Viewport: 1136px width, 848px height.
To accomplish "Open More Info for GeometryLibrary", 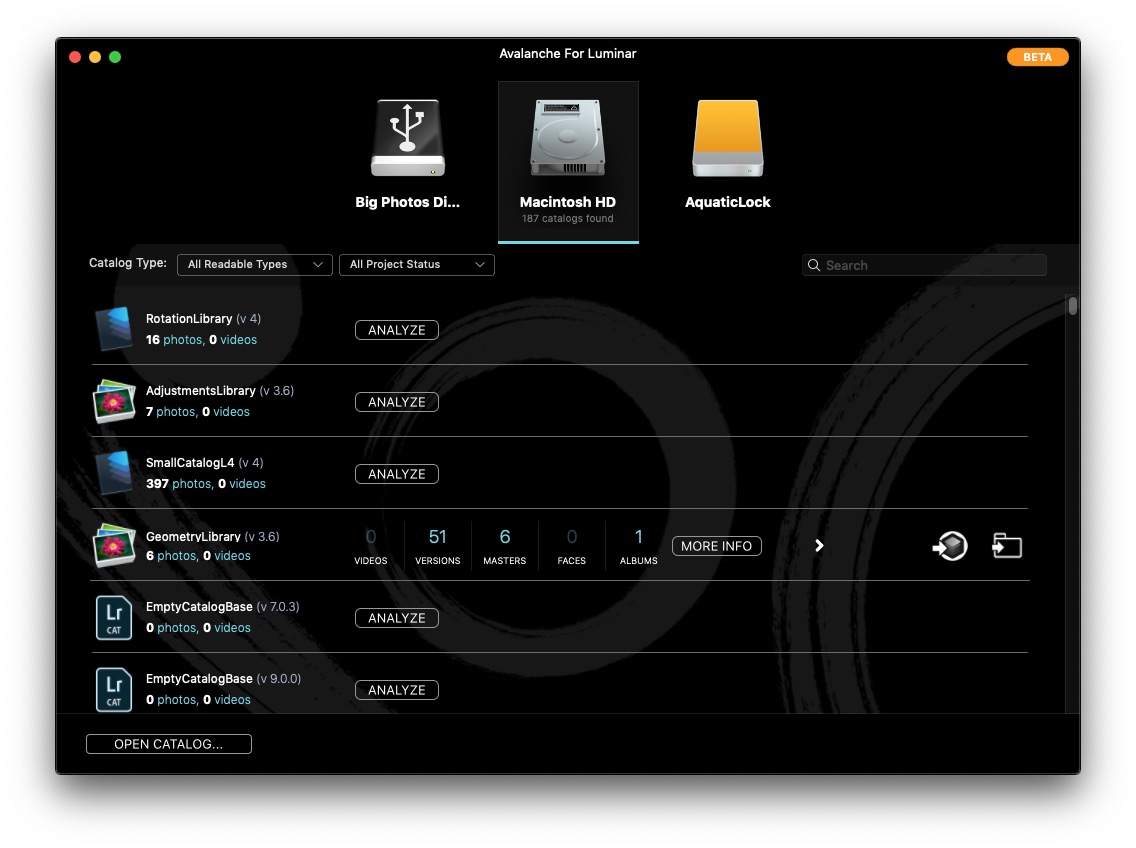I will [717, 546].
